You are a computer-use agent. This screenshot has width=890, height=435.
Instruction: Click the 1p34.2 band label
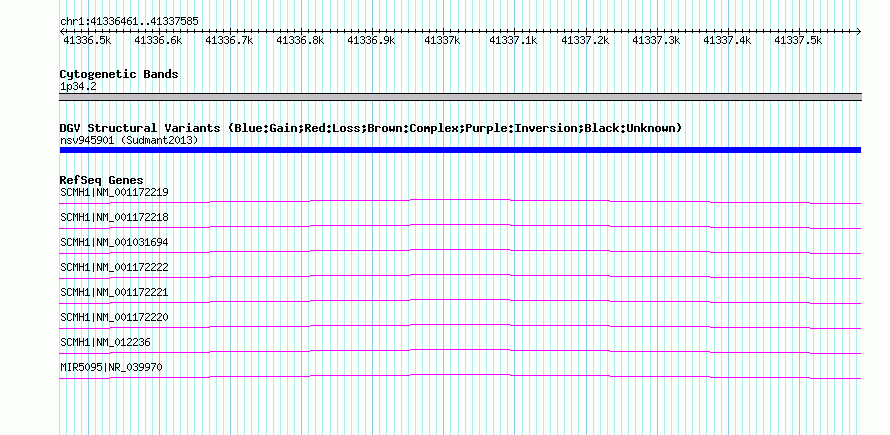point(78,87)
